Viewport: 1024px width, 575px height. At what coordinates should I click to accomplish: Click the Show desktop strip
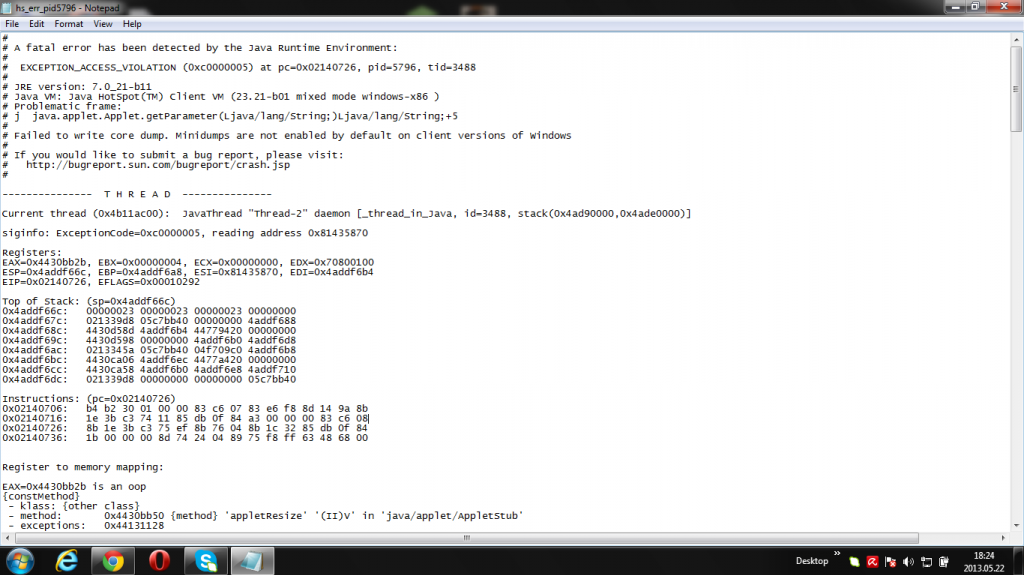coord(1019,561)
